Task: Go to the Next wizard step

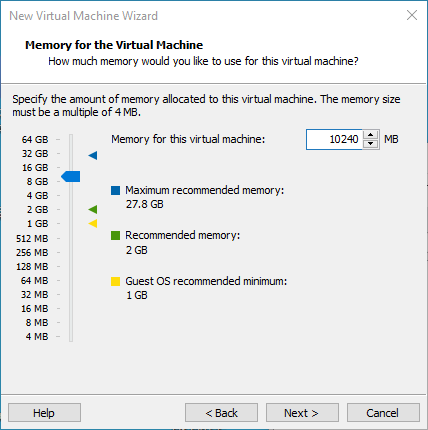Action: click(302, 413)
